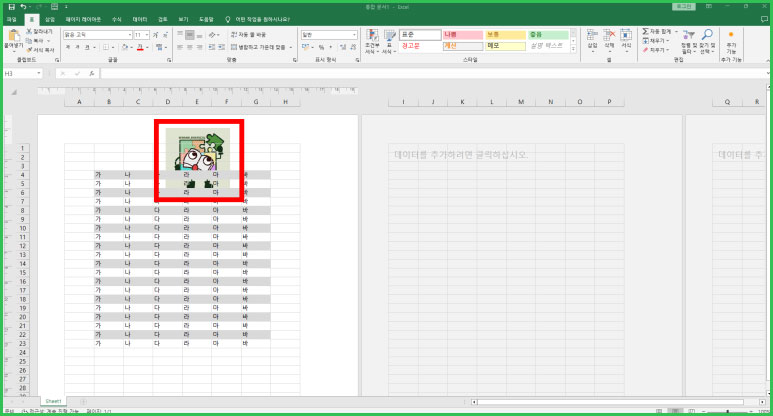Open the Fill (채우기) dropdown
Image resolution: width=773 pixels, height=416 pixels.
[x=655, y=41]
